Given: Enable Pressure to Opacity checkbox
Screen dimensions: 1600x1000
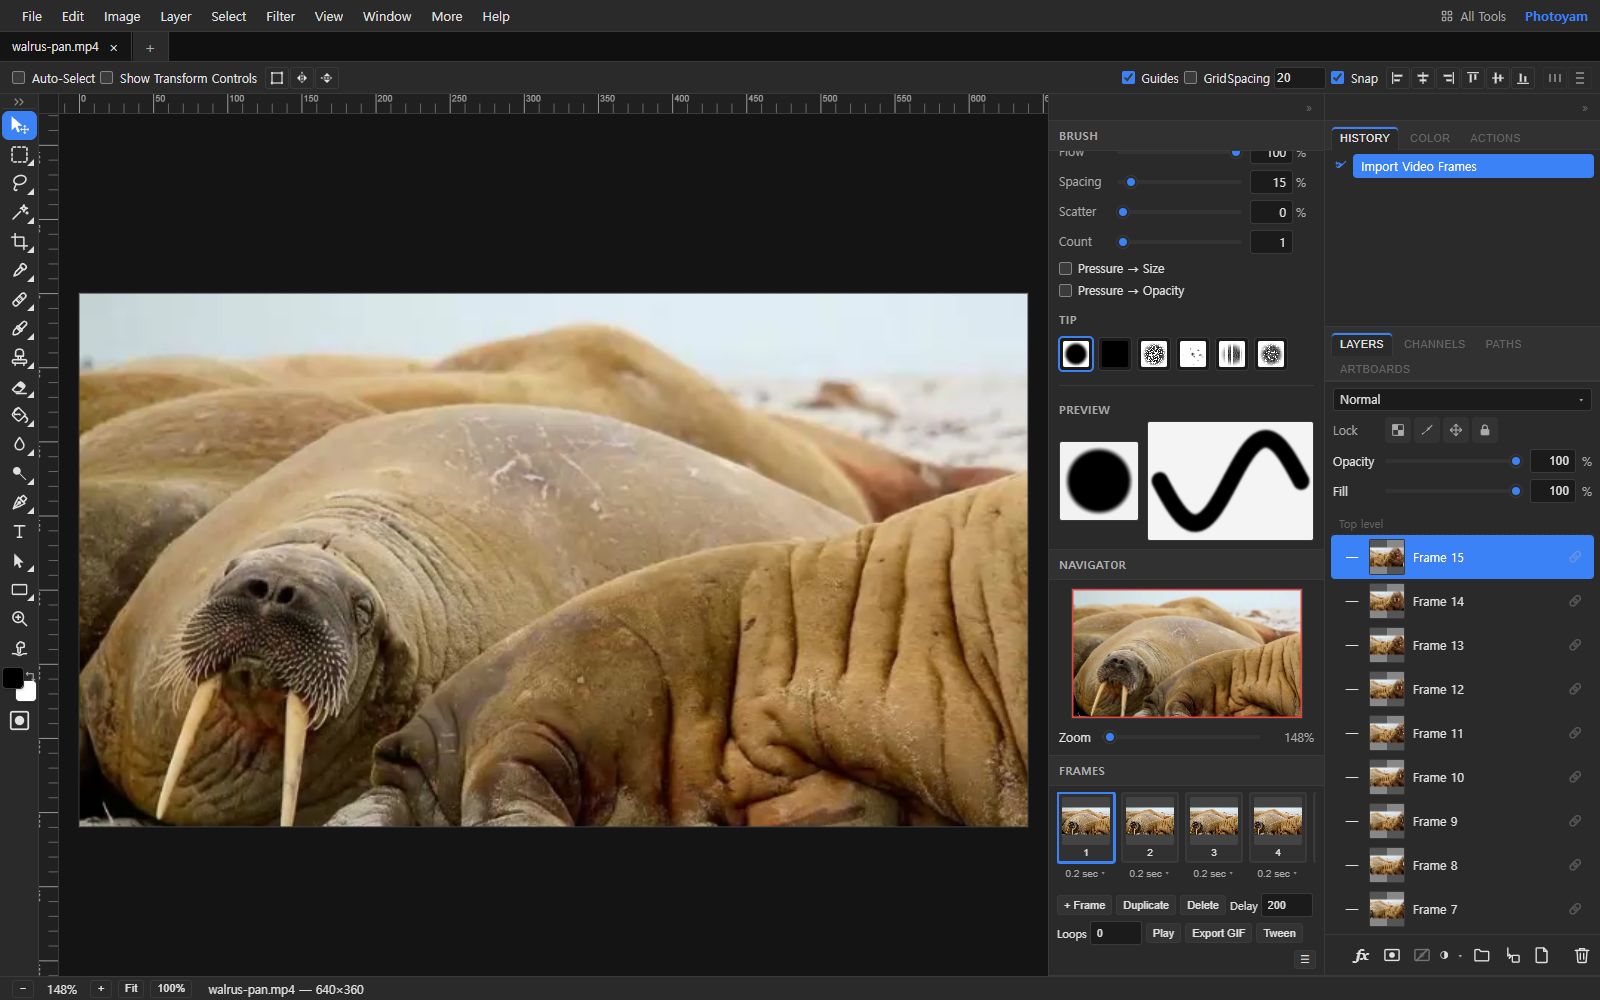Looking at the screenshot, I should [1065, 291].
